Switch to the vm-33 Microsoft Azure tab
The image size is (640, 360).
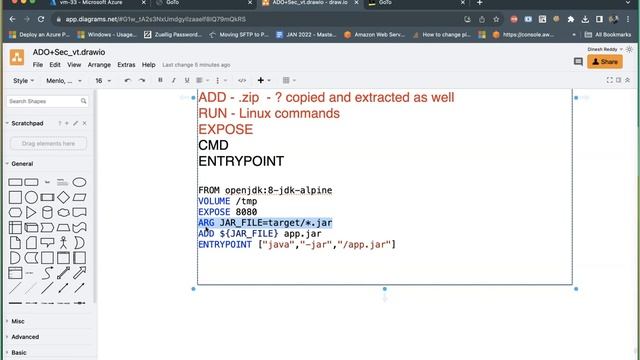point(91,3)
